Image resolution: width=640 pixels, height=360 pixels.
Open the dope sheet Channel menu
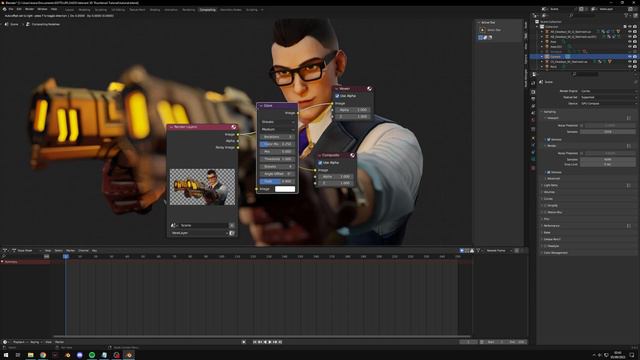tap(83, 251)
